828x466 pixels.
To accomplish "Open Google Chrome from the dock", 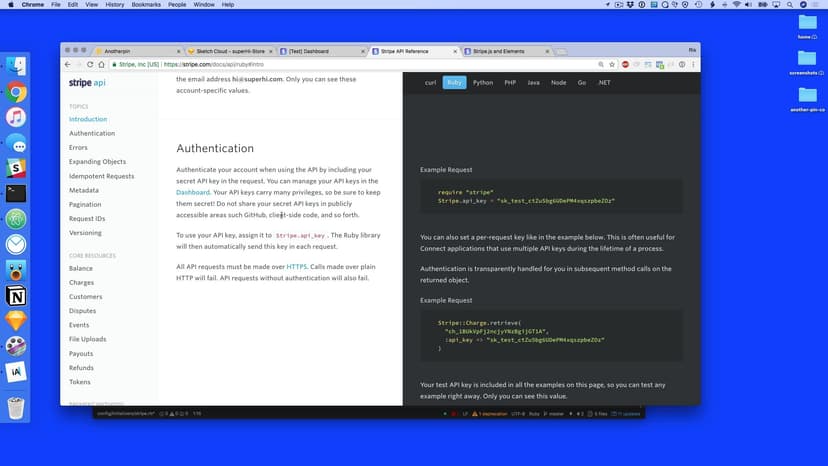I will 15,92.
